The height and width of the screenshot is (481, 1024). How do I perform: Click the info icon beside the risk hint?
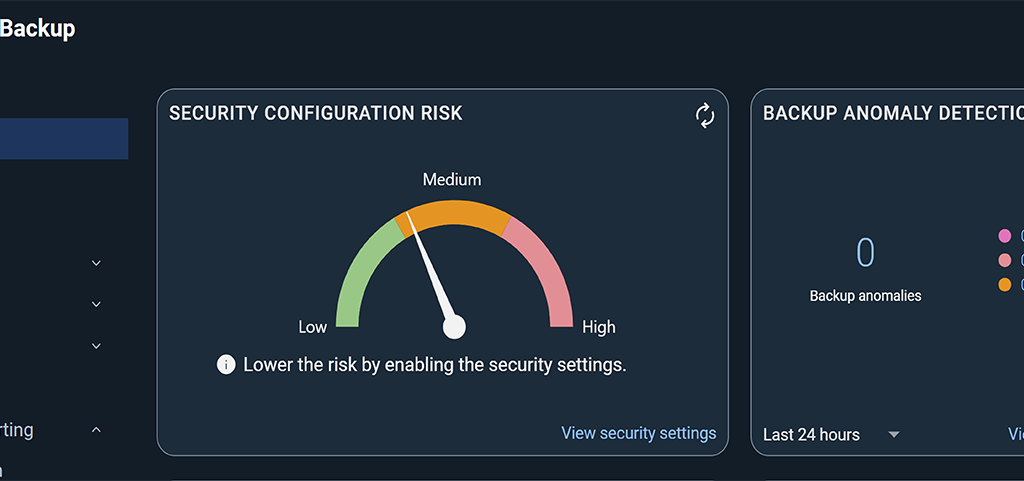[227, 365]
